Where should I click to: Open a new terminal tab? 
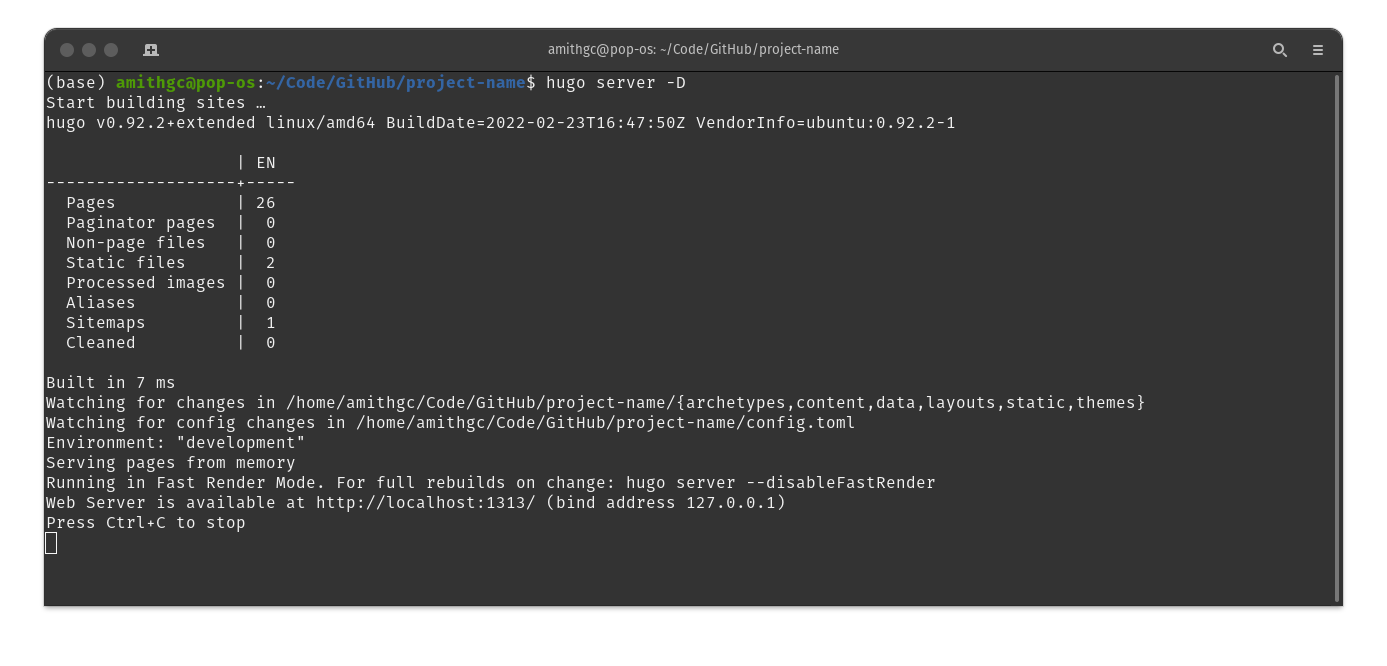coord(151,49)
